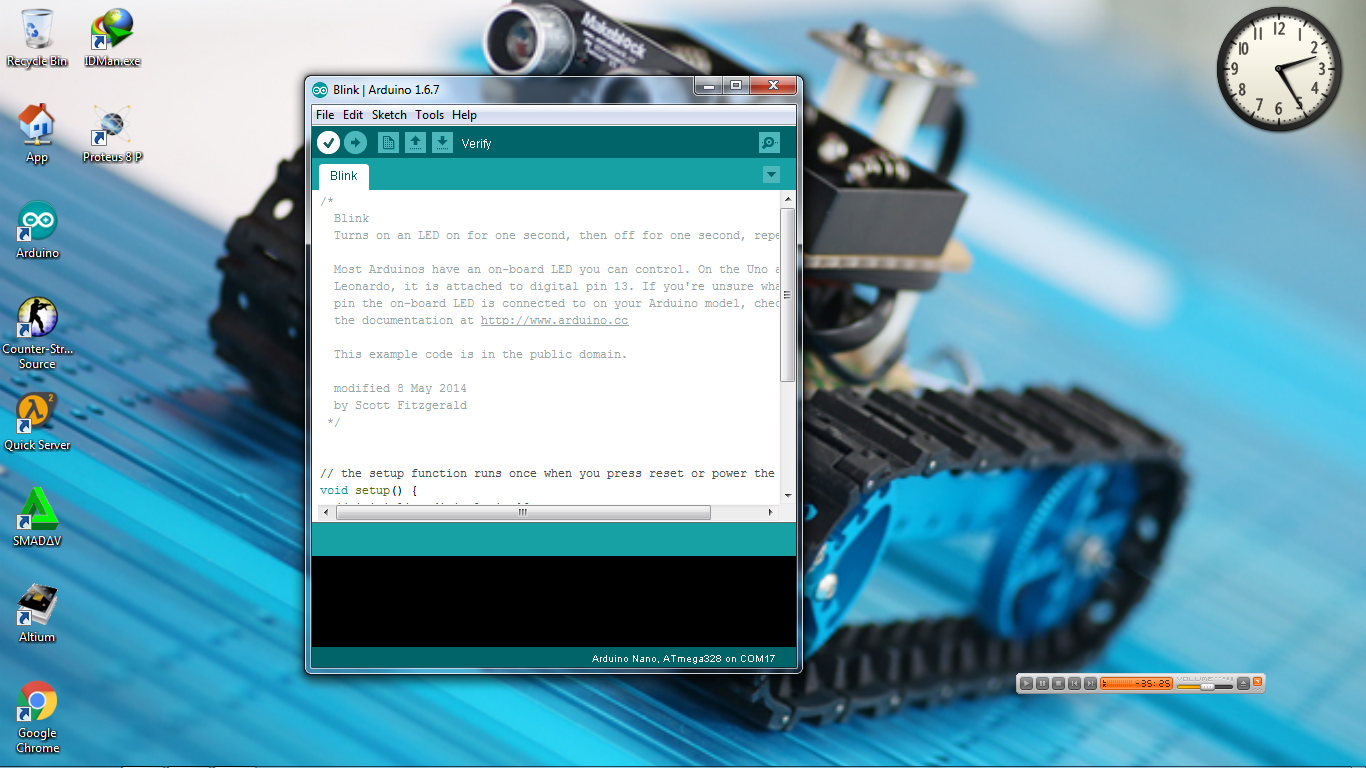Save the current sketch
Screen dimensions: 1366x768
442,142
